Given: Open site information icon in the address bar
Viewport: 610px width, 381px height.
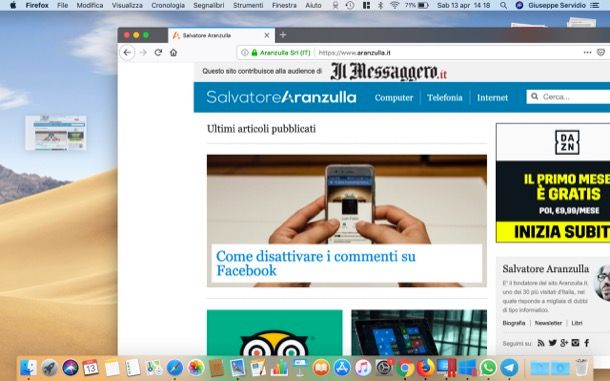Looking at the screenshot, I should 245,53.
